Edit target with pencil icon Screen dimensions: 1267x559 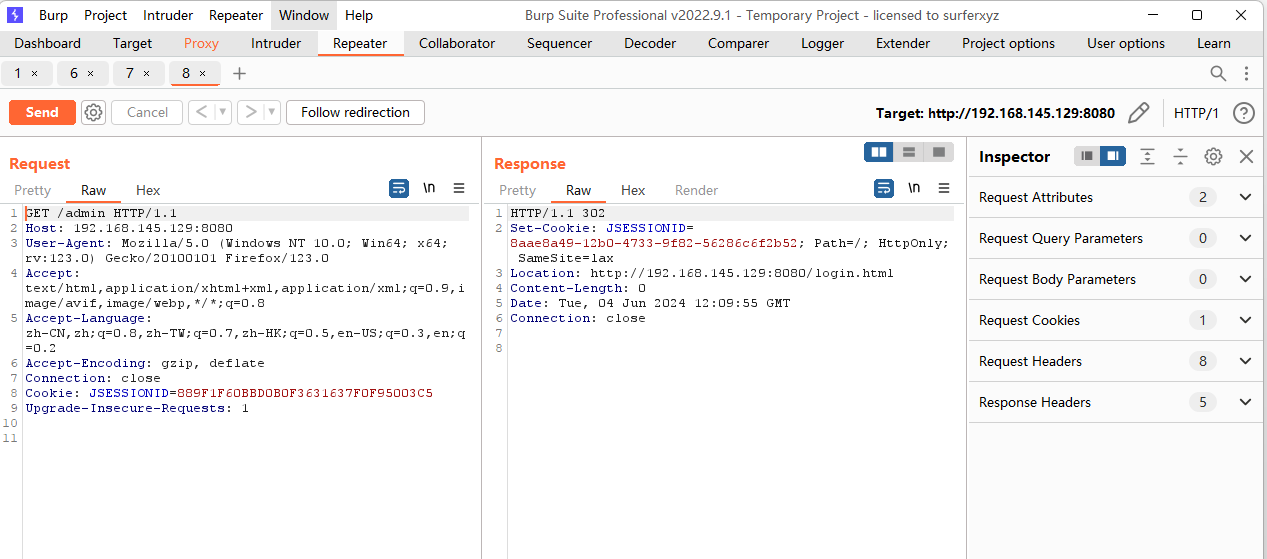[x=1138, y=113]
